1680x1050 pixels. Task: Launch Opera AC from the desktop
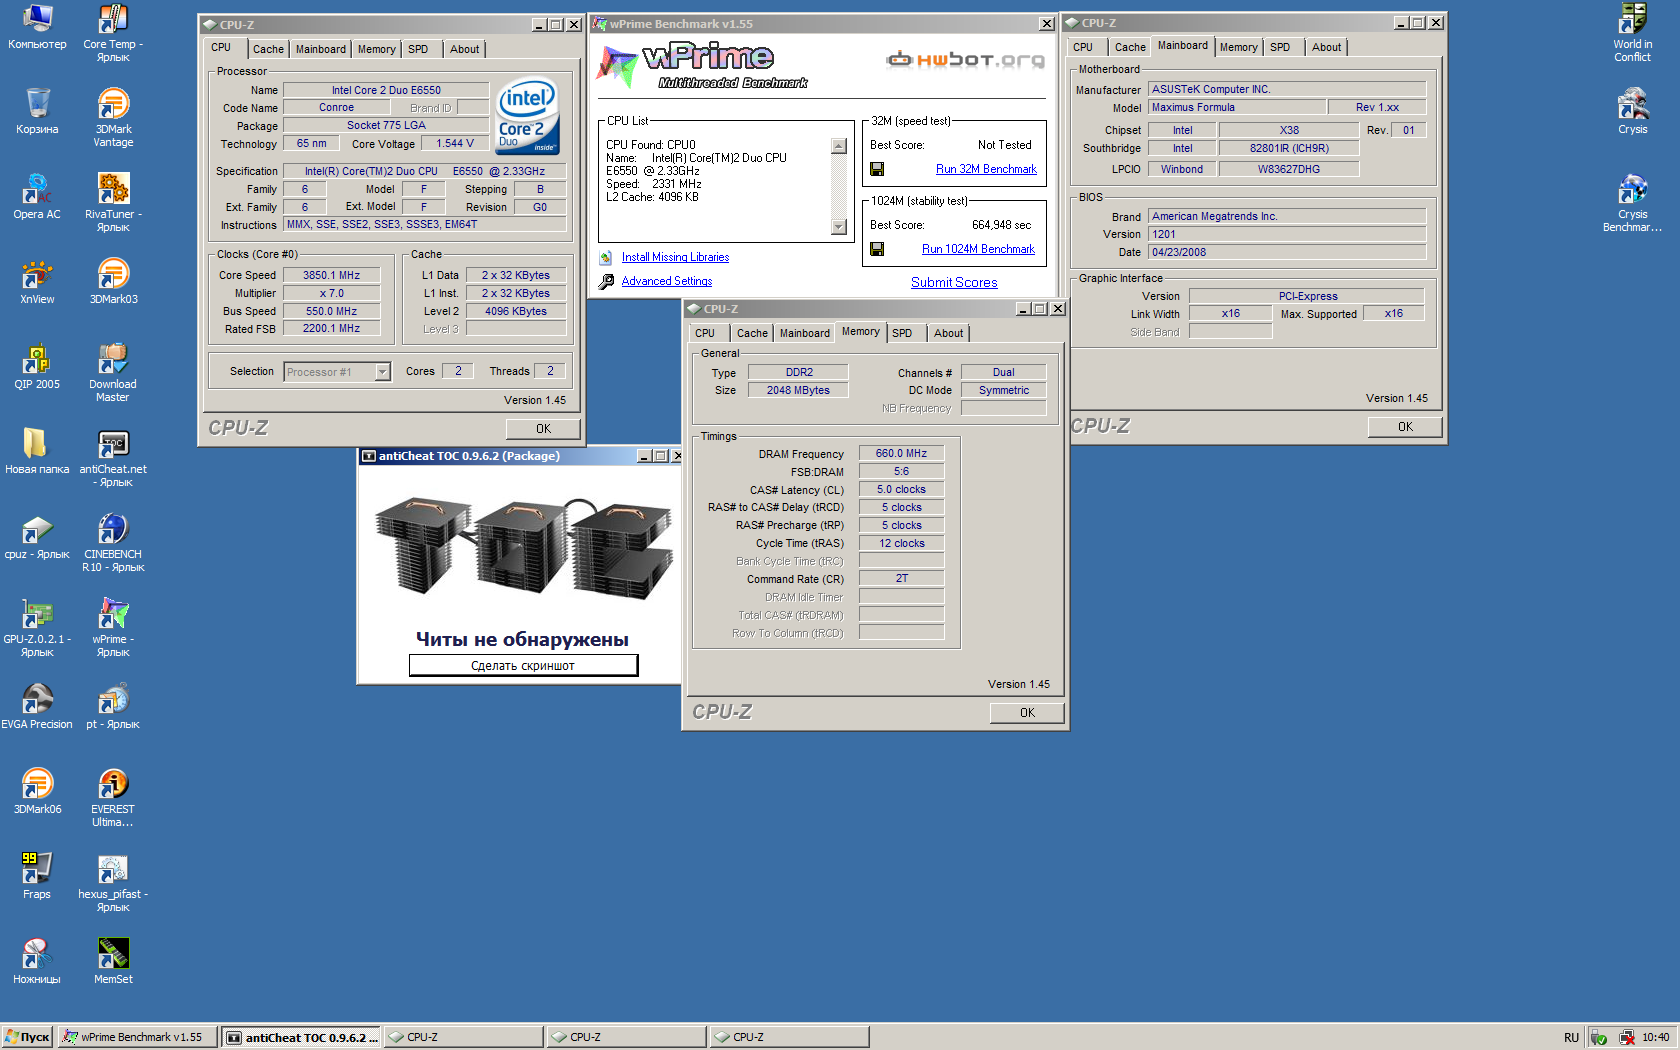tap(37, 189)
